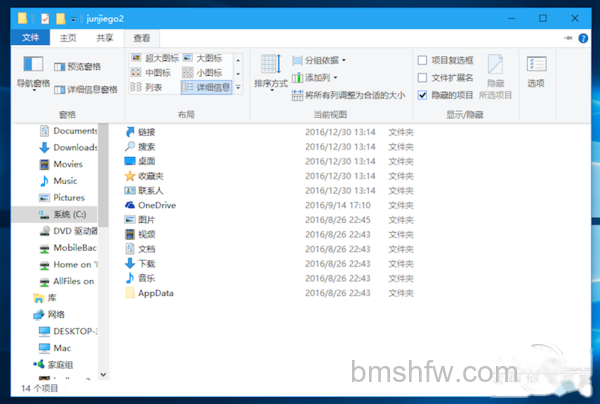Click the new folder icon in title bar
600x404 pixels.
[x=60, y=18]
